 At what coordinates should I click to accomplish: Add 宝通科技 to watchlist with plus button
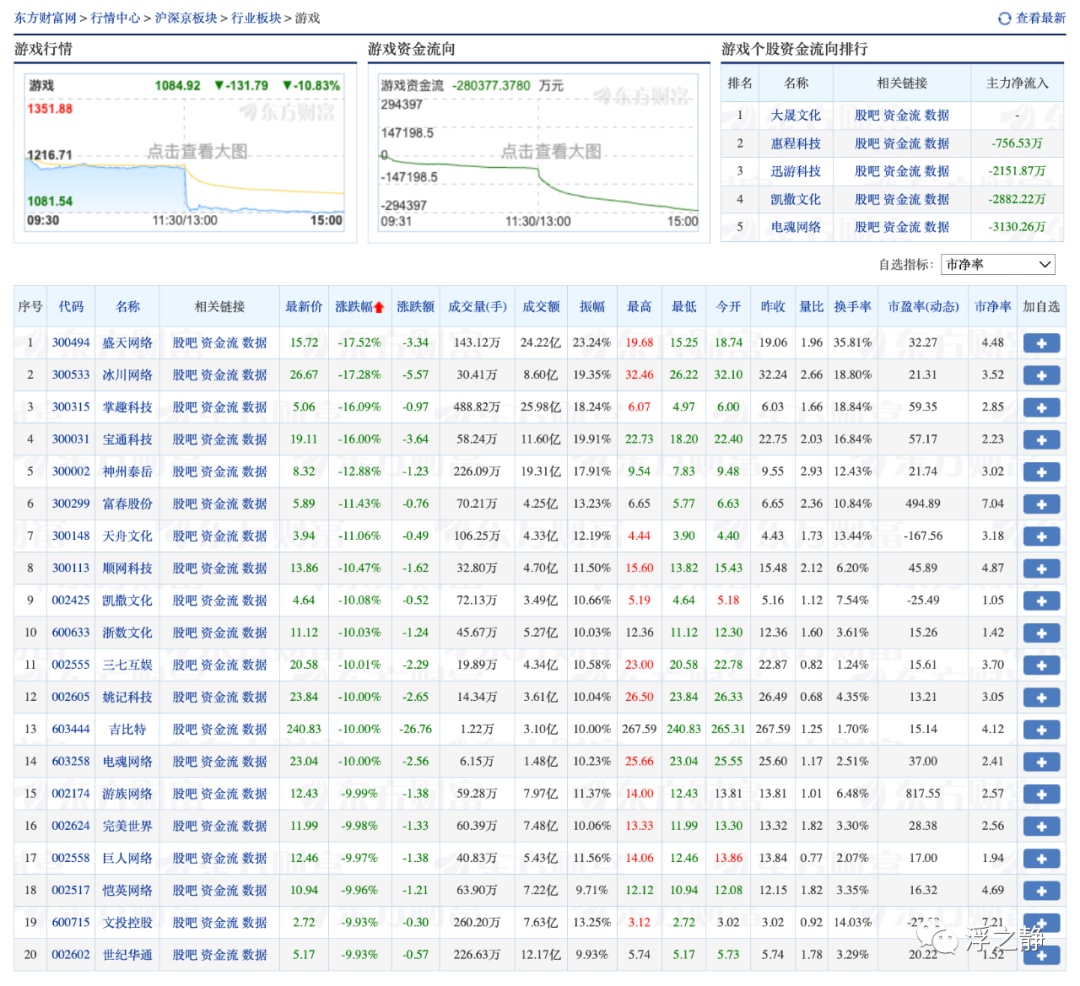(x=1041, y=440)
